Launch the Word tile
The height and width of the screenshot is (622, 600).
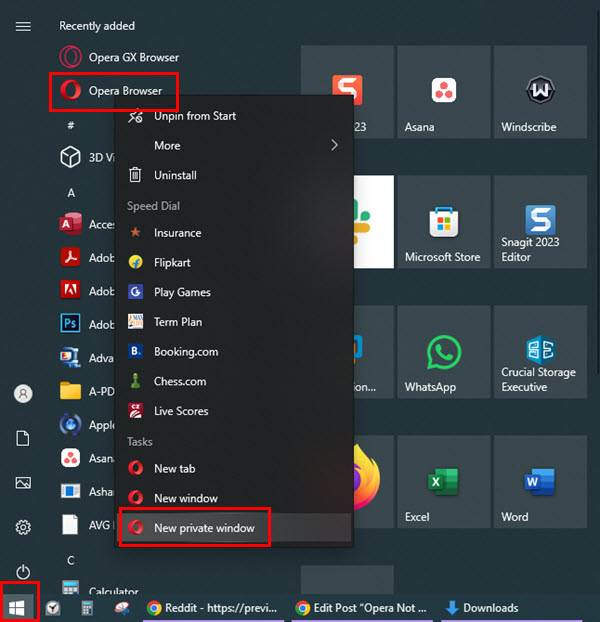click(x=540, y=482)
